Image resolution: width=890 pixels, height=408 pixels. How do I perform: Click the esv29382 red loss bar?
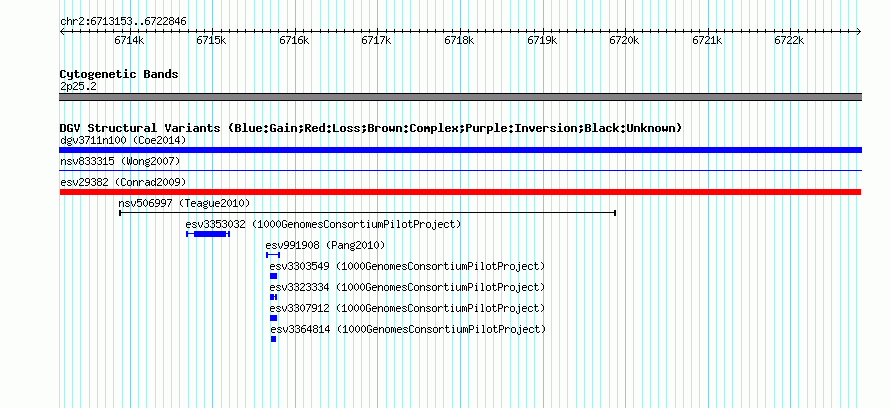[460, 192]
